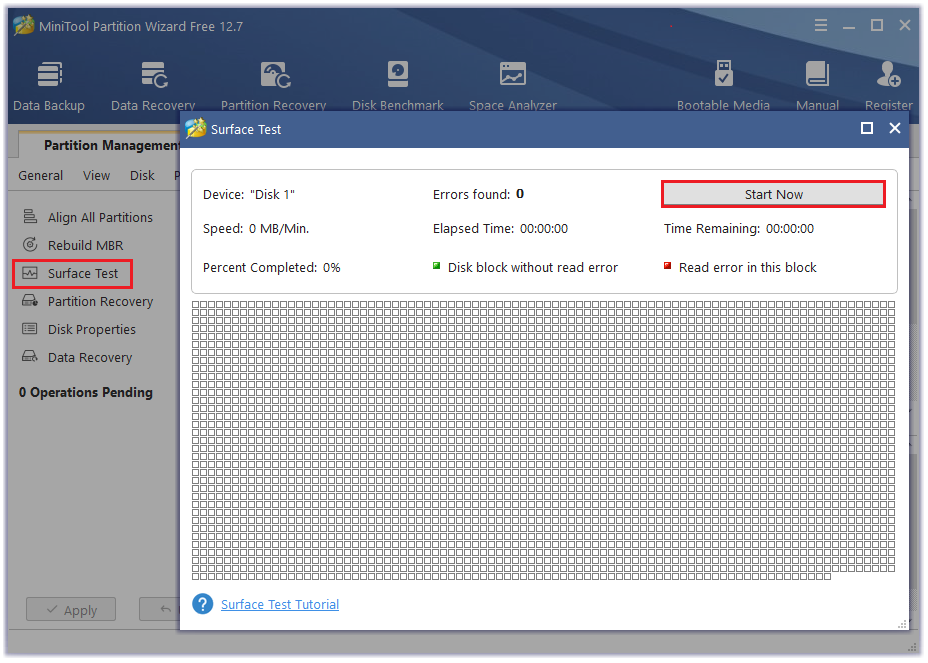Open the General menu

pyautogui.click(x=40, y=176)
